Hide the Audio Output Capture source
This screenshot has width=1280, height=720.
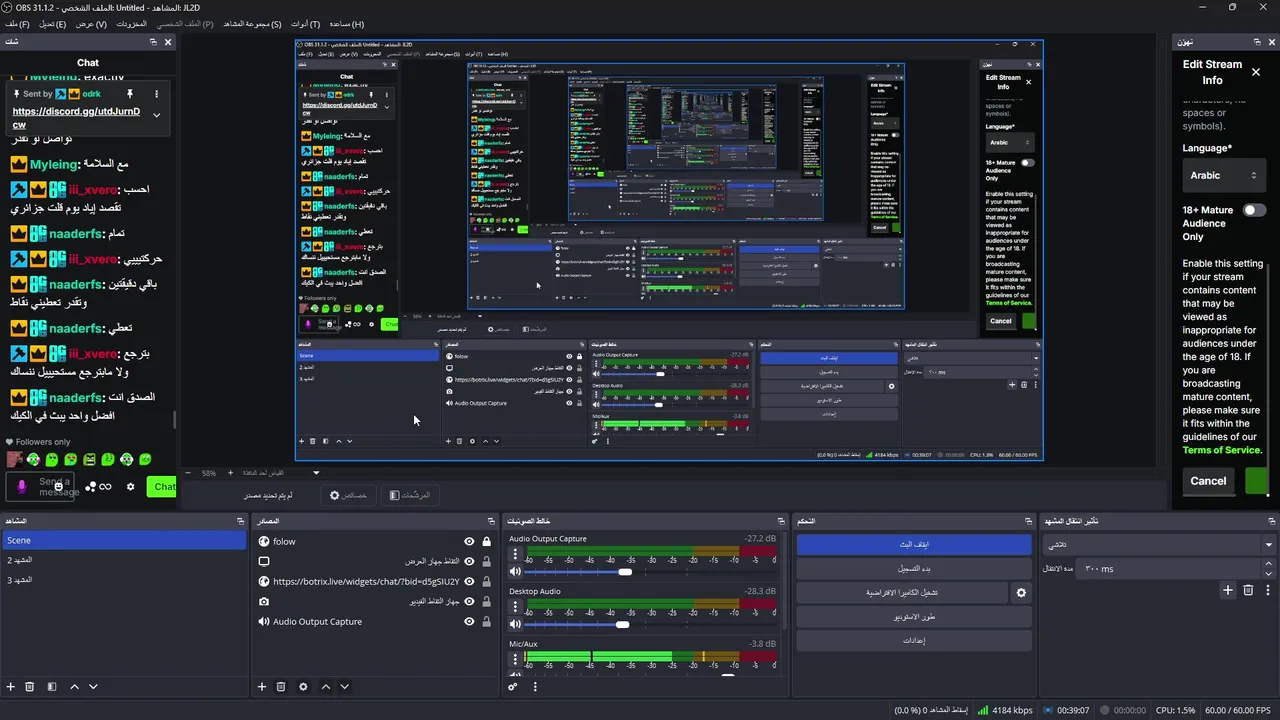469,621
